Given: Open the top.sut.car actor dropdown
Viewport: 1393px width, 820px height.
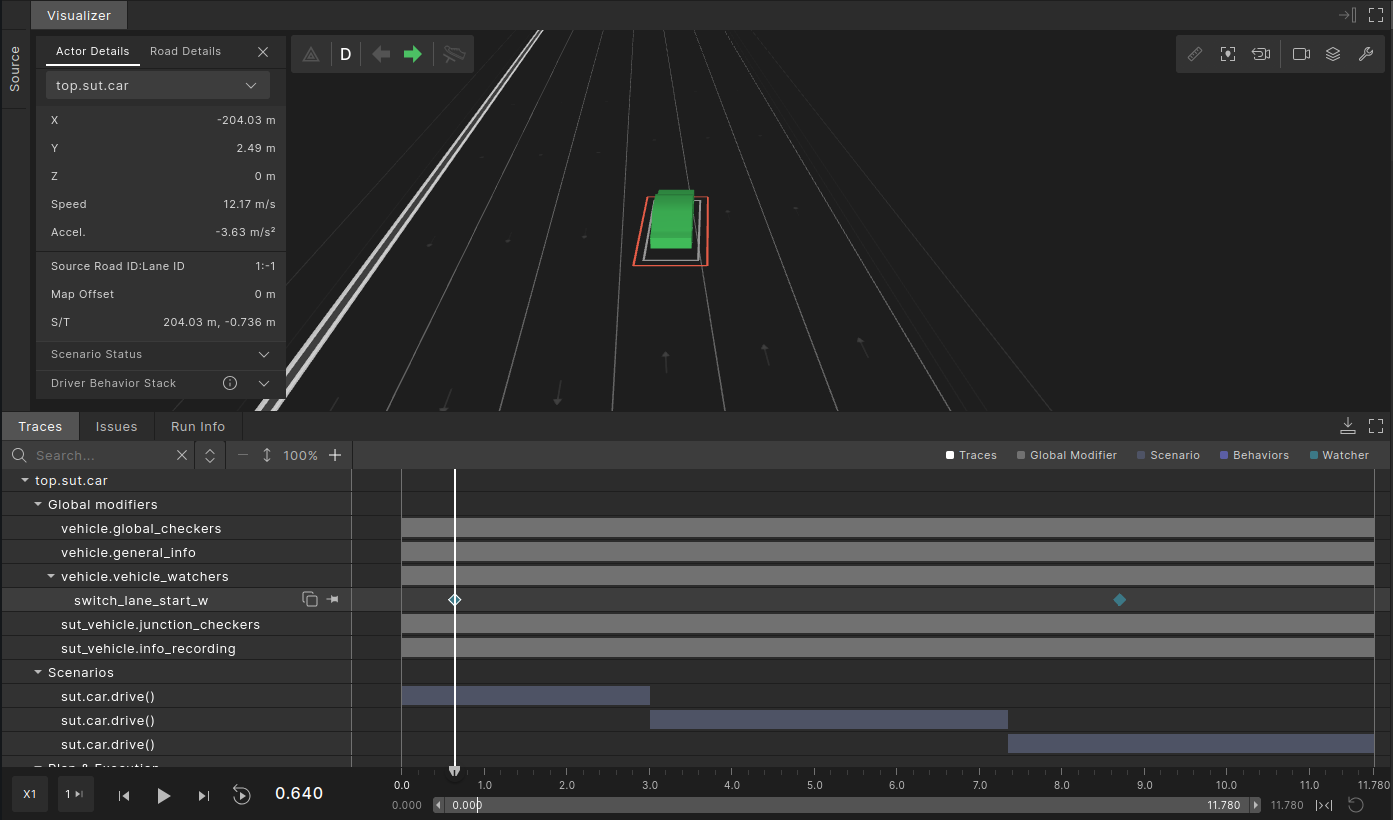Looking at the screenshot, I should coord(158,86).
